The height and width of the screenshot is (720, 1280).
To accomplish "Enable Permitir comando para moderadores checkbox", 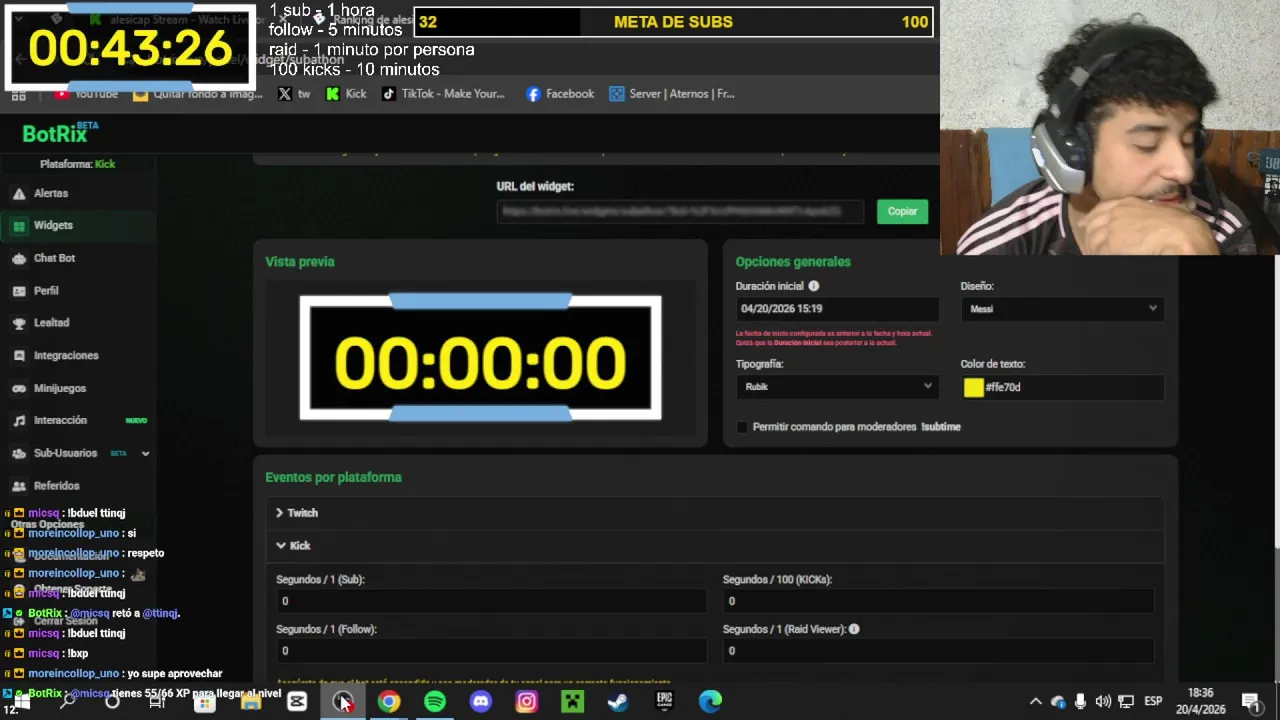I will (x=742, y=427).
